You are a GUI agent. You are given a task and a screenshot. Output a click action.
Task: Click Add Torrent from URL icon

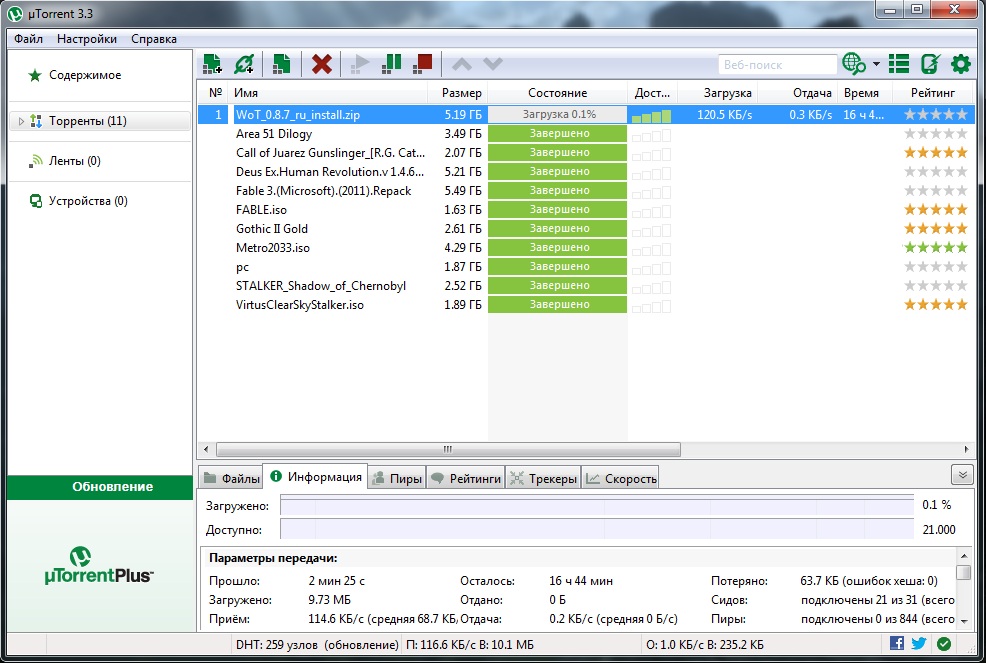pos(244,64)
